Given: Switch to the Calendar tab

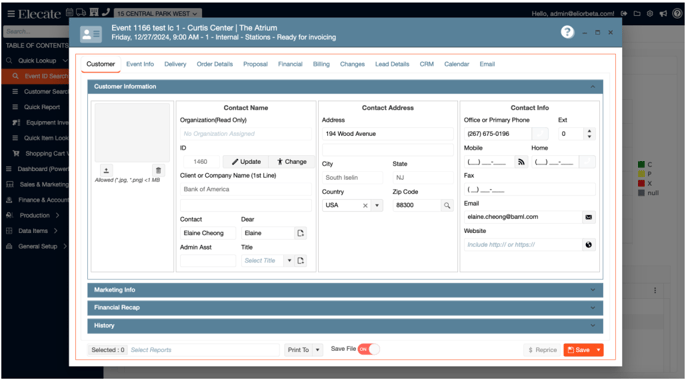Looking at the screenshot, I should (456, 64).
